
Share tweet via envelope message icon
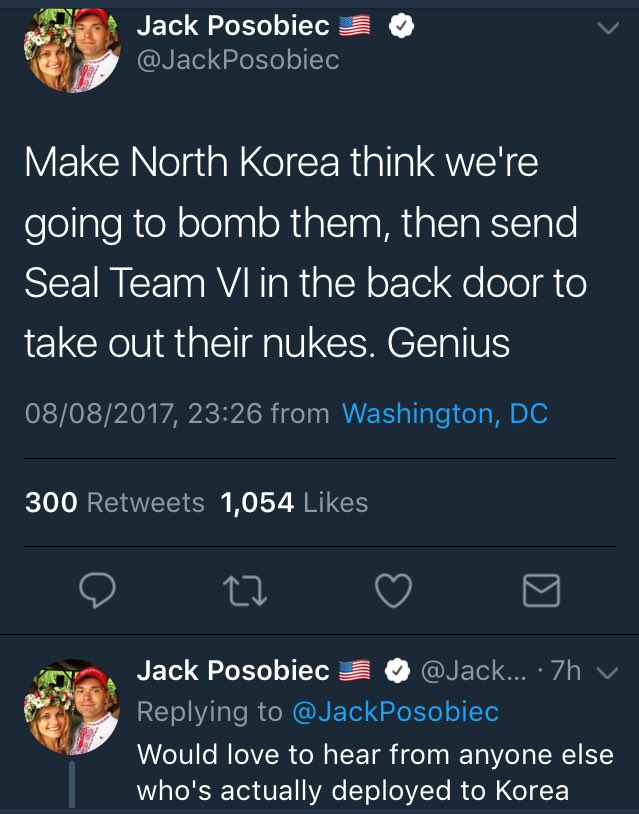tap(541, 591)
